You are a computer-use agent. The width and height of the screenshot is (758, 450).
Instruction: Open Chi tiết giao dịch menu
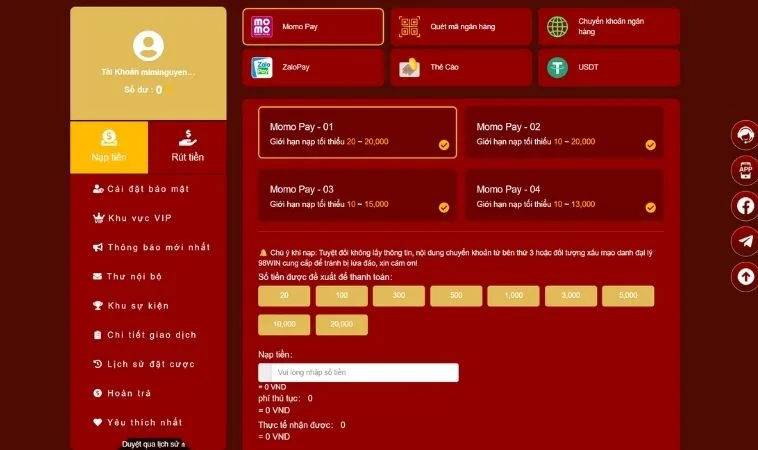145,335
